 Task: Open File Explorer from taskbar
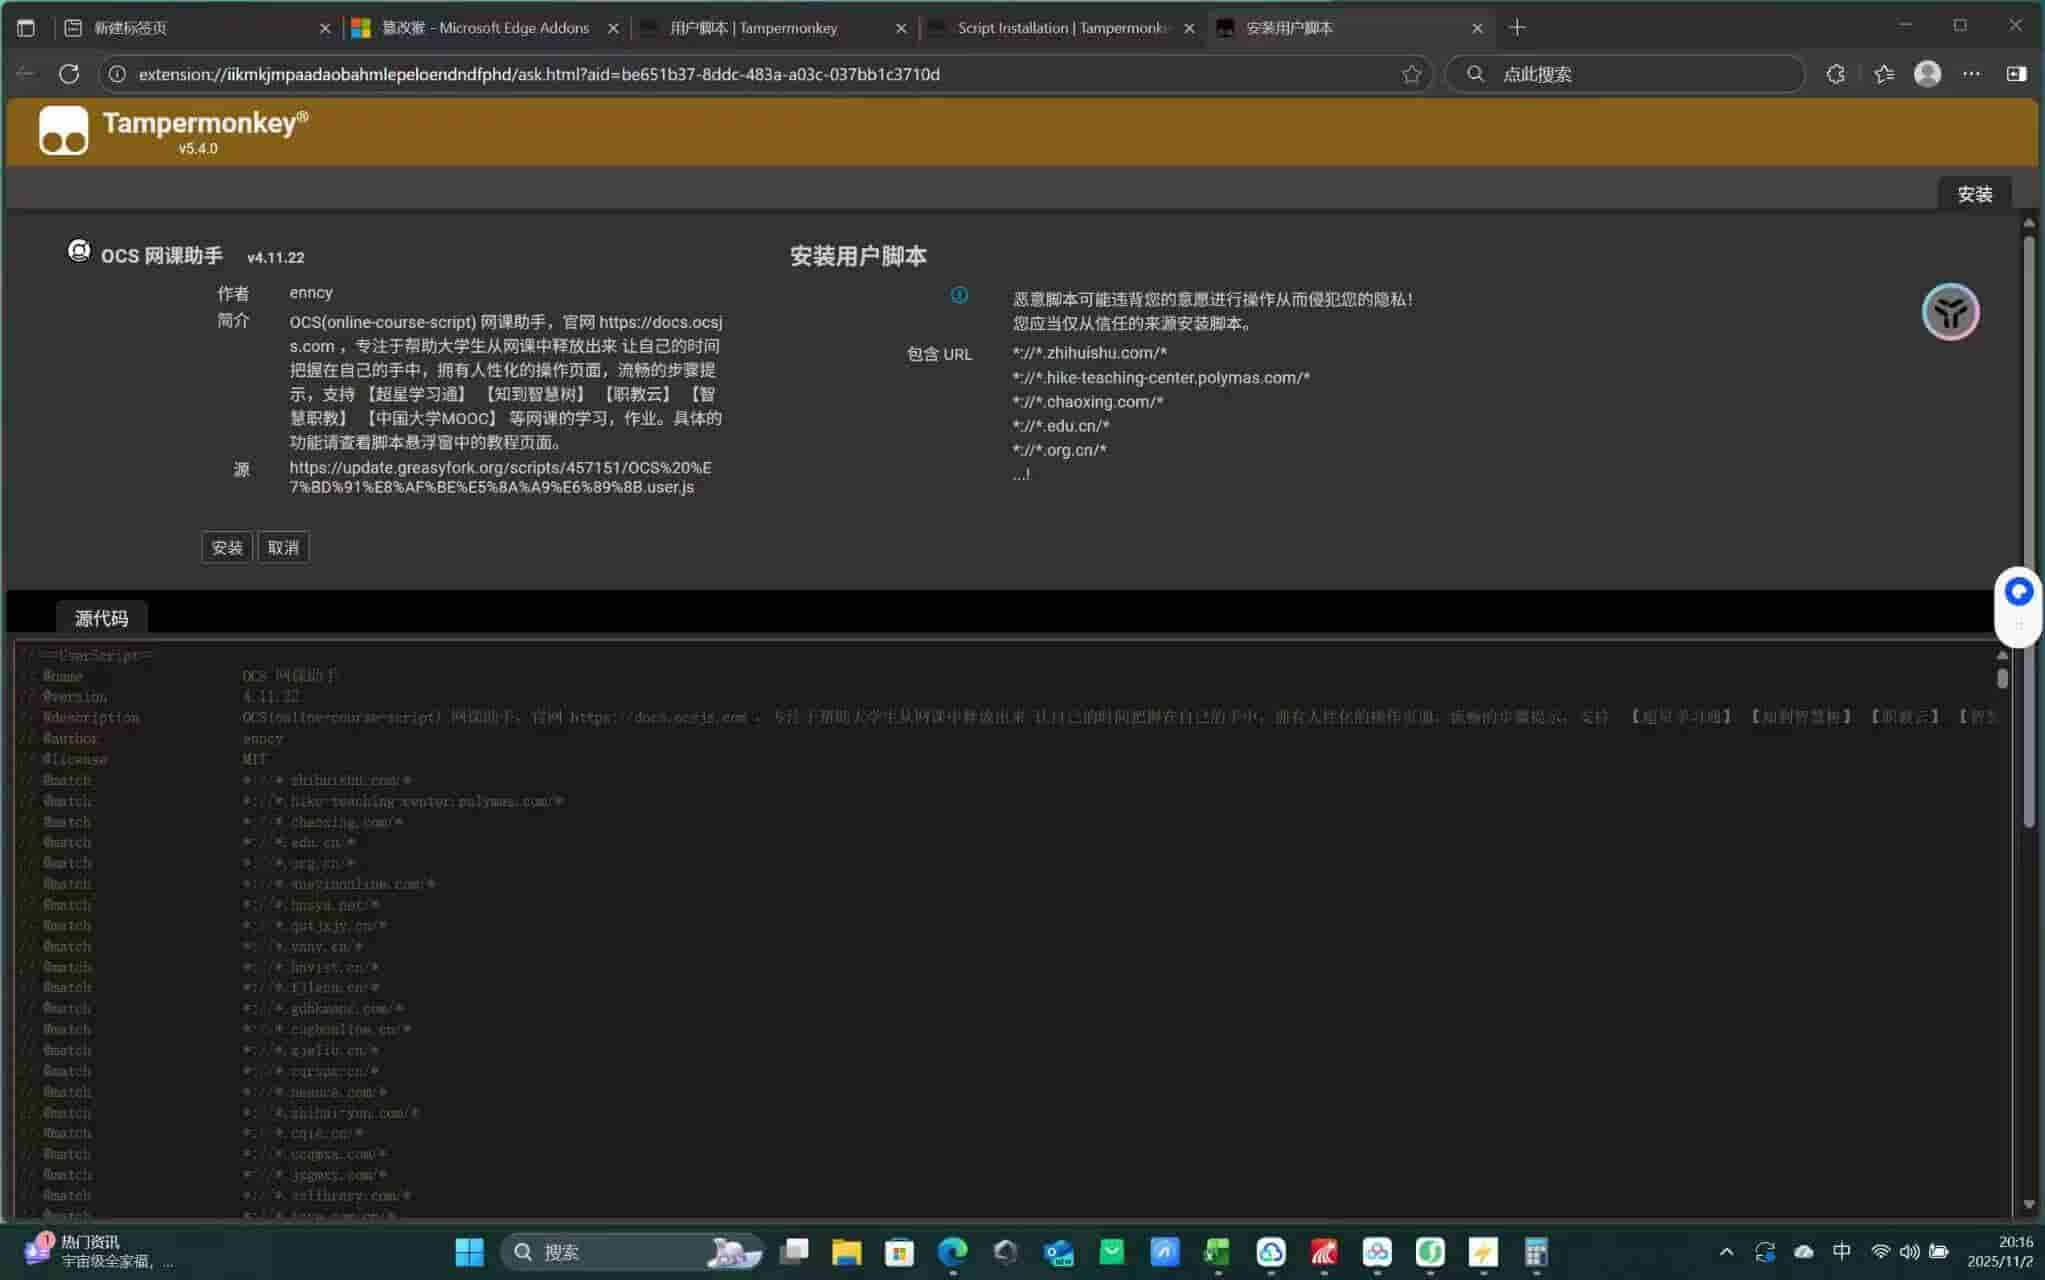click(846, 1252)
